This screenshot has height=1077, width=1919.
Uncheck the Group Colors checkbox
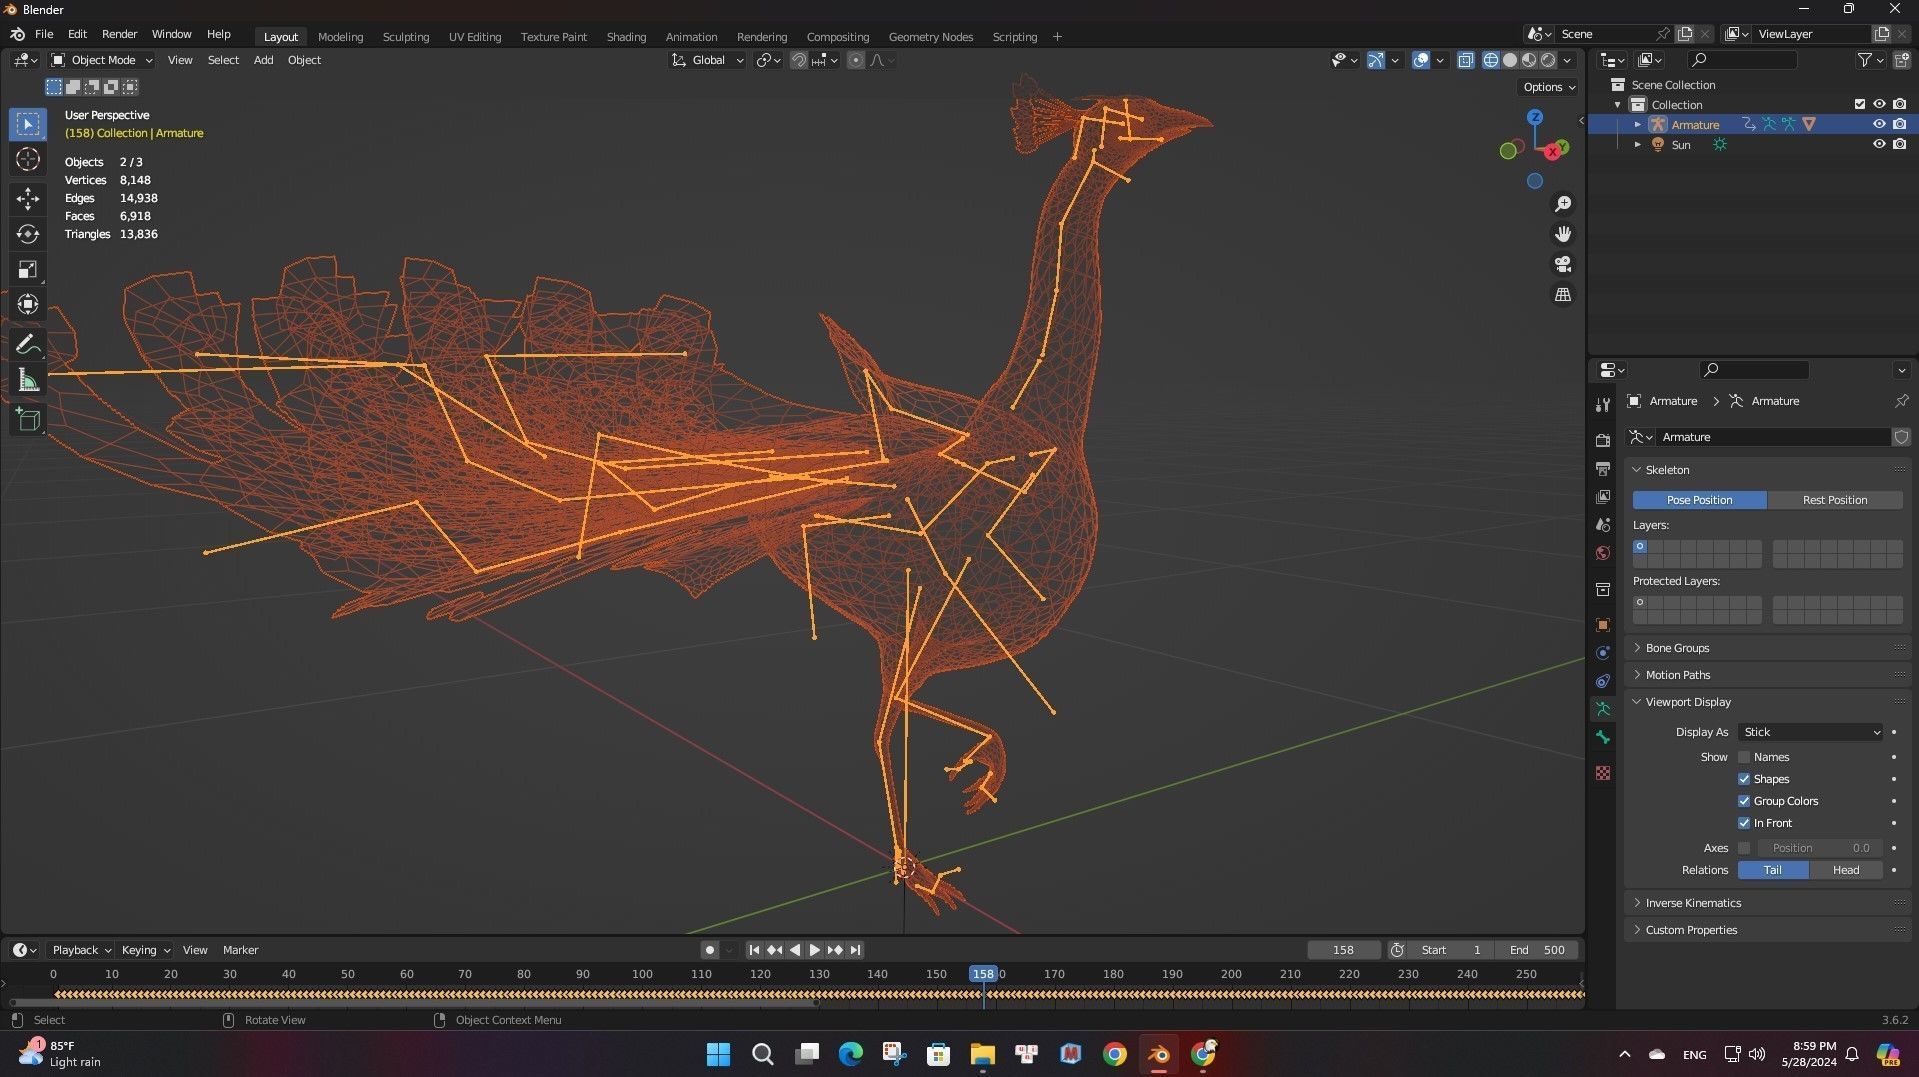pos(1744,801)
